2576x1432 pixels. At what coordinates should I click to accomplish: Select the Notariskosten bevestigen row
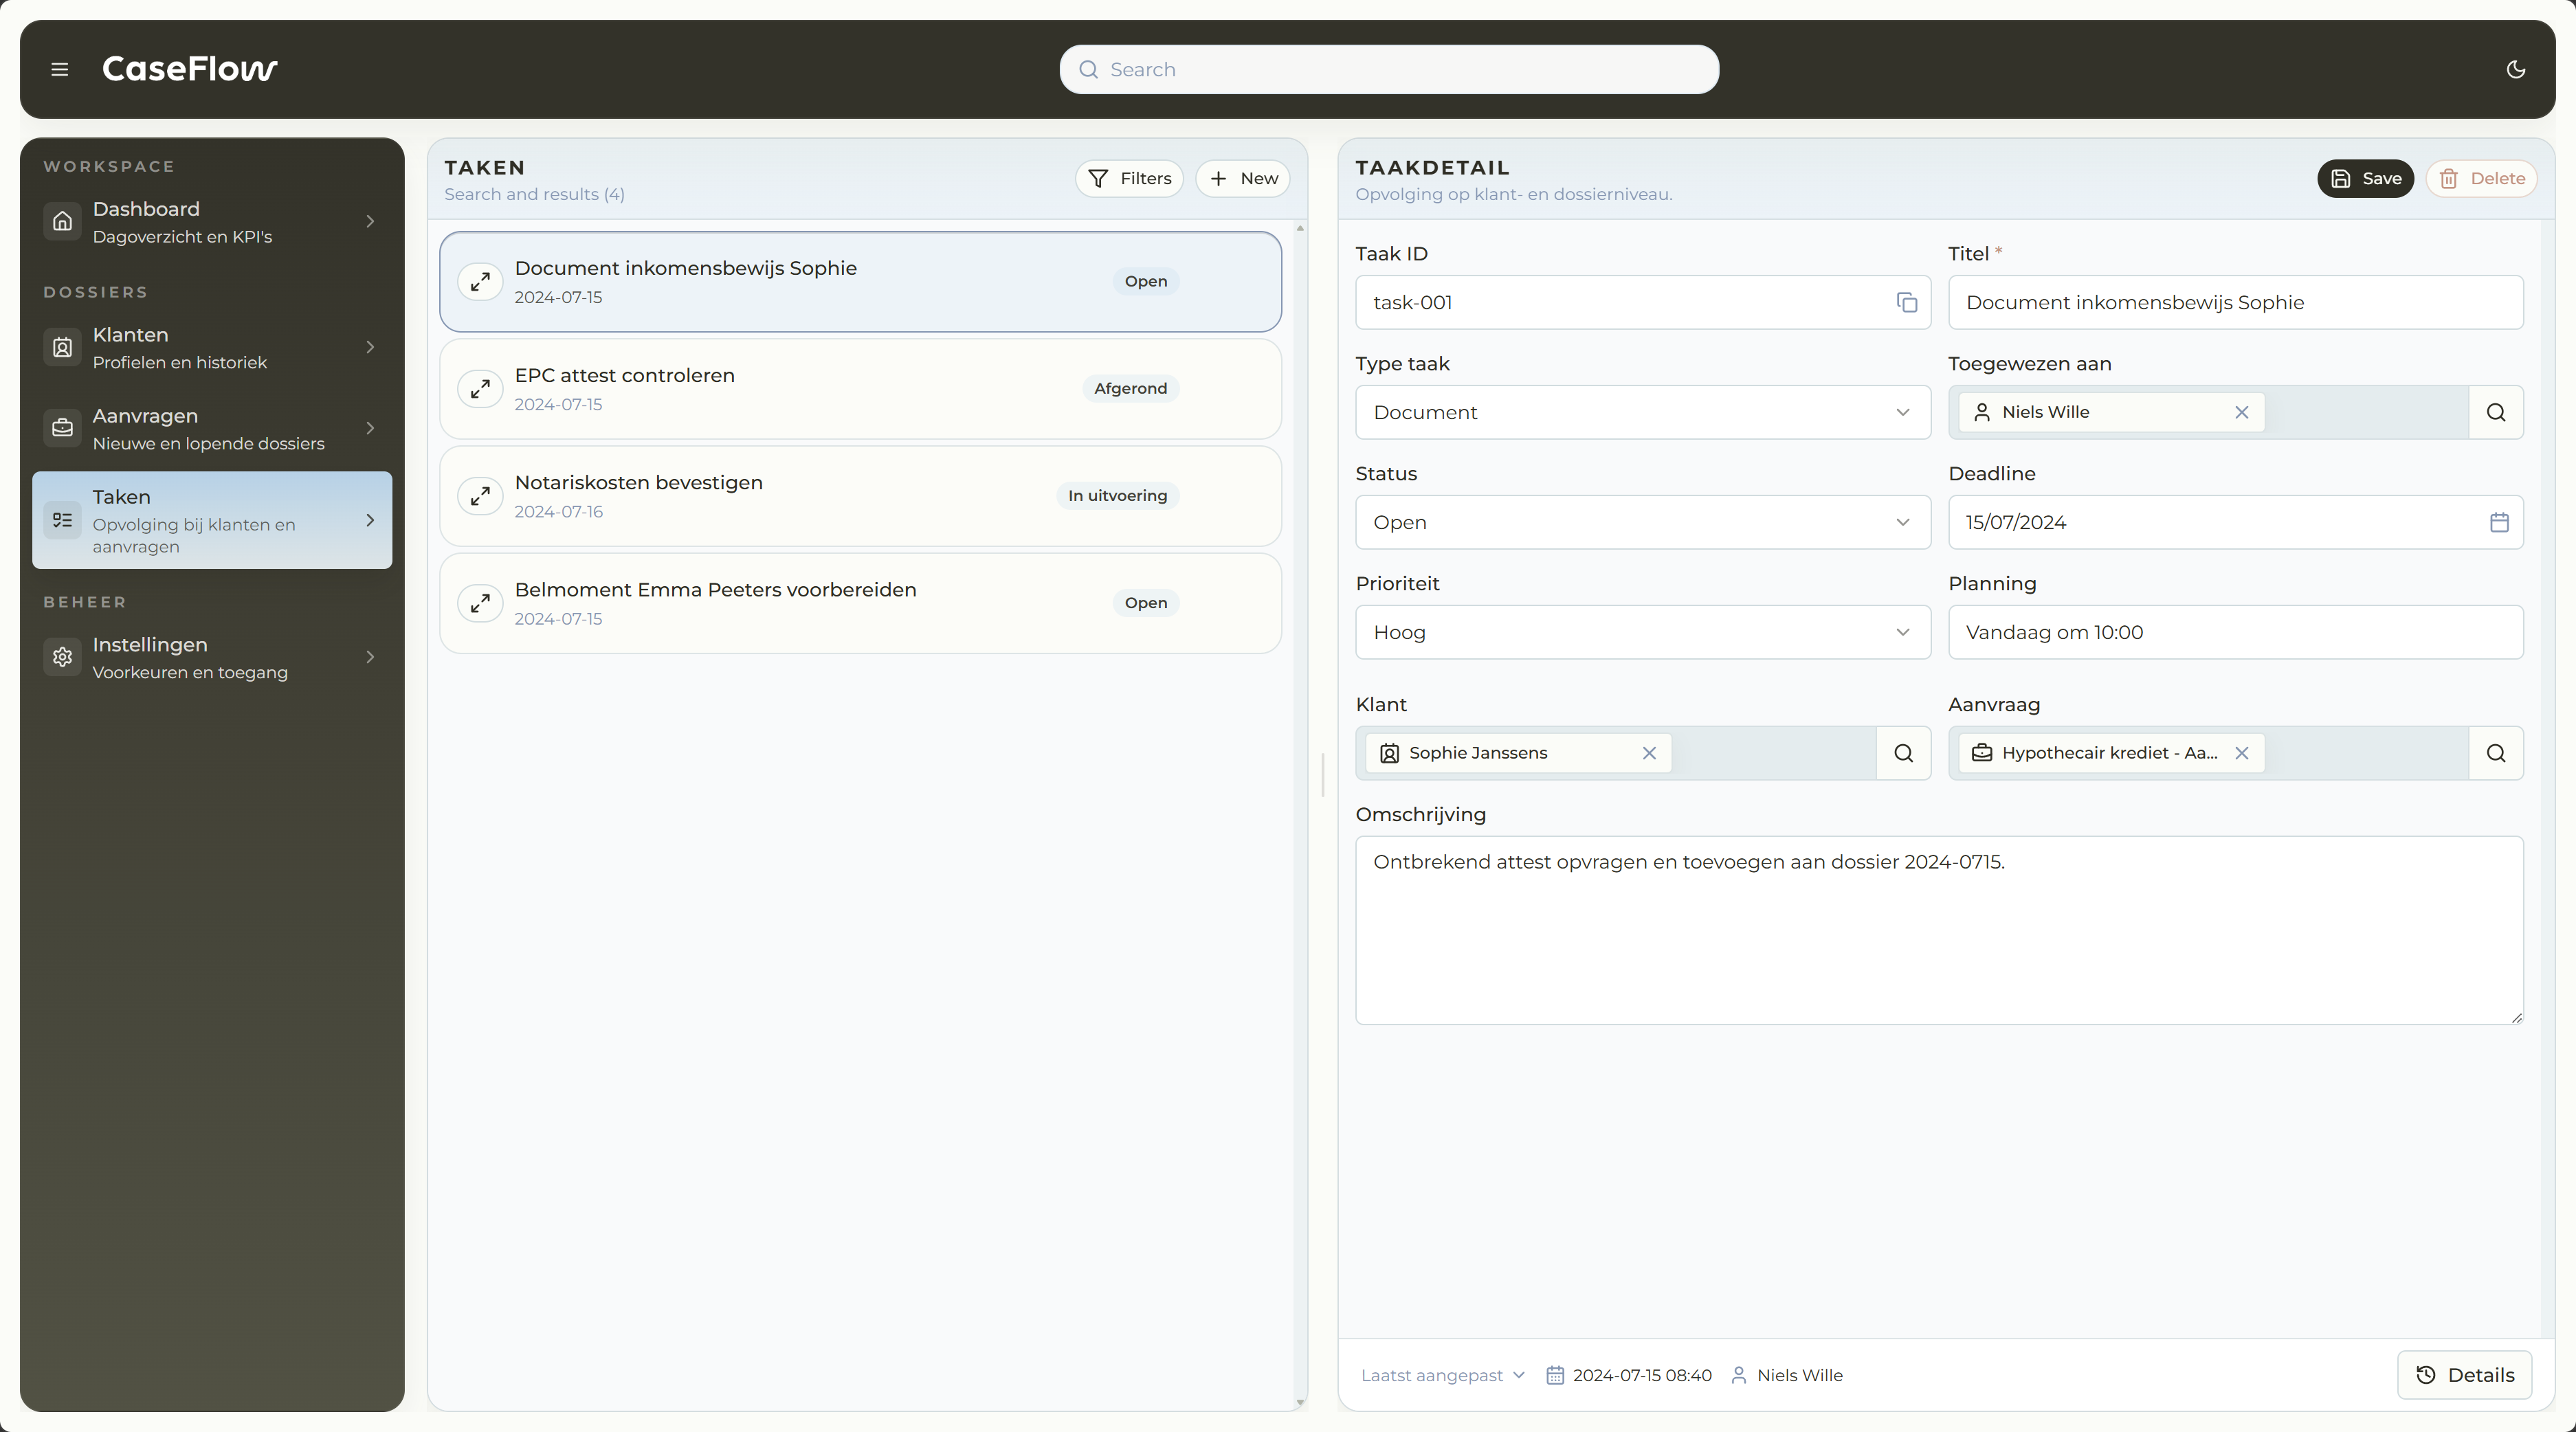click(860, 496)
